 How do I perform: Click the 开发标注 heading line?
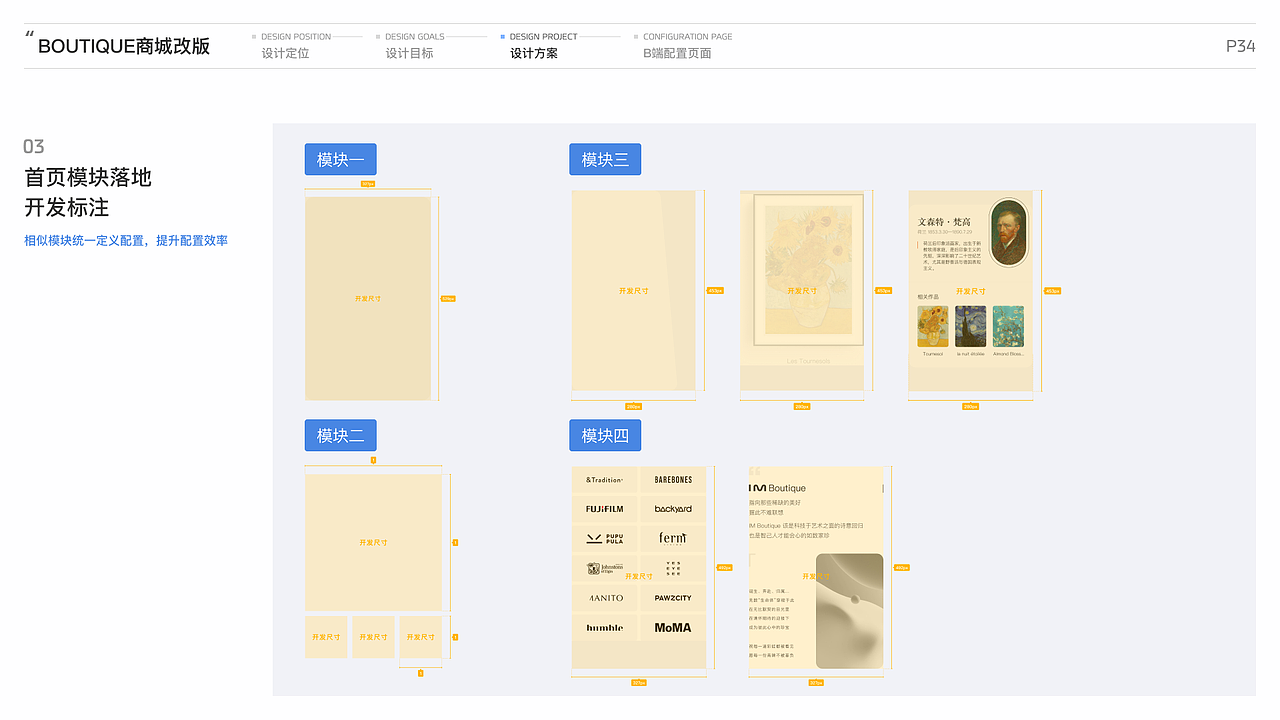(67, 208)
